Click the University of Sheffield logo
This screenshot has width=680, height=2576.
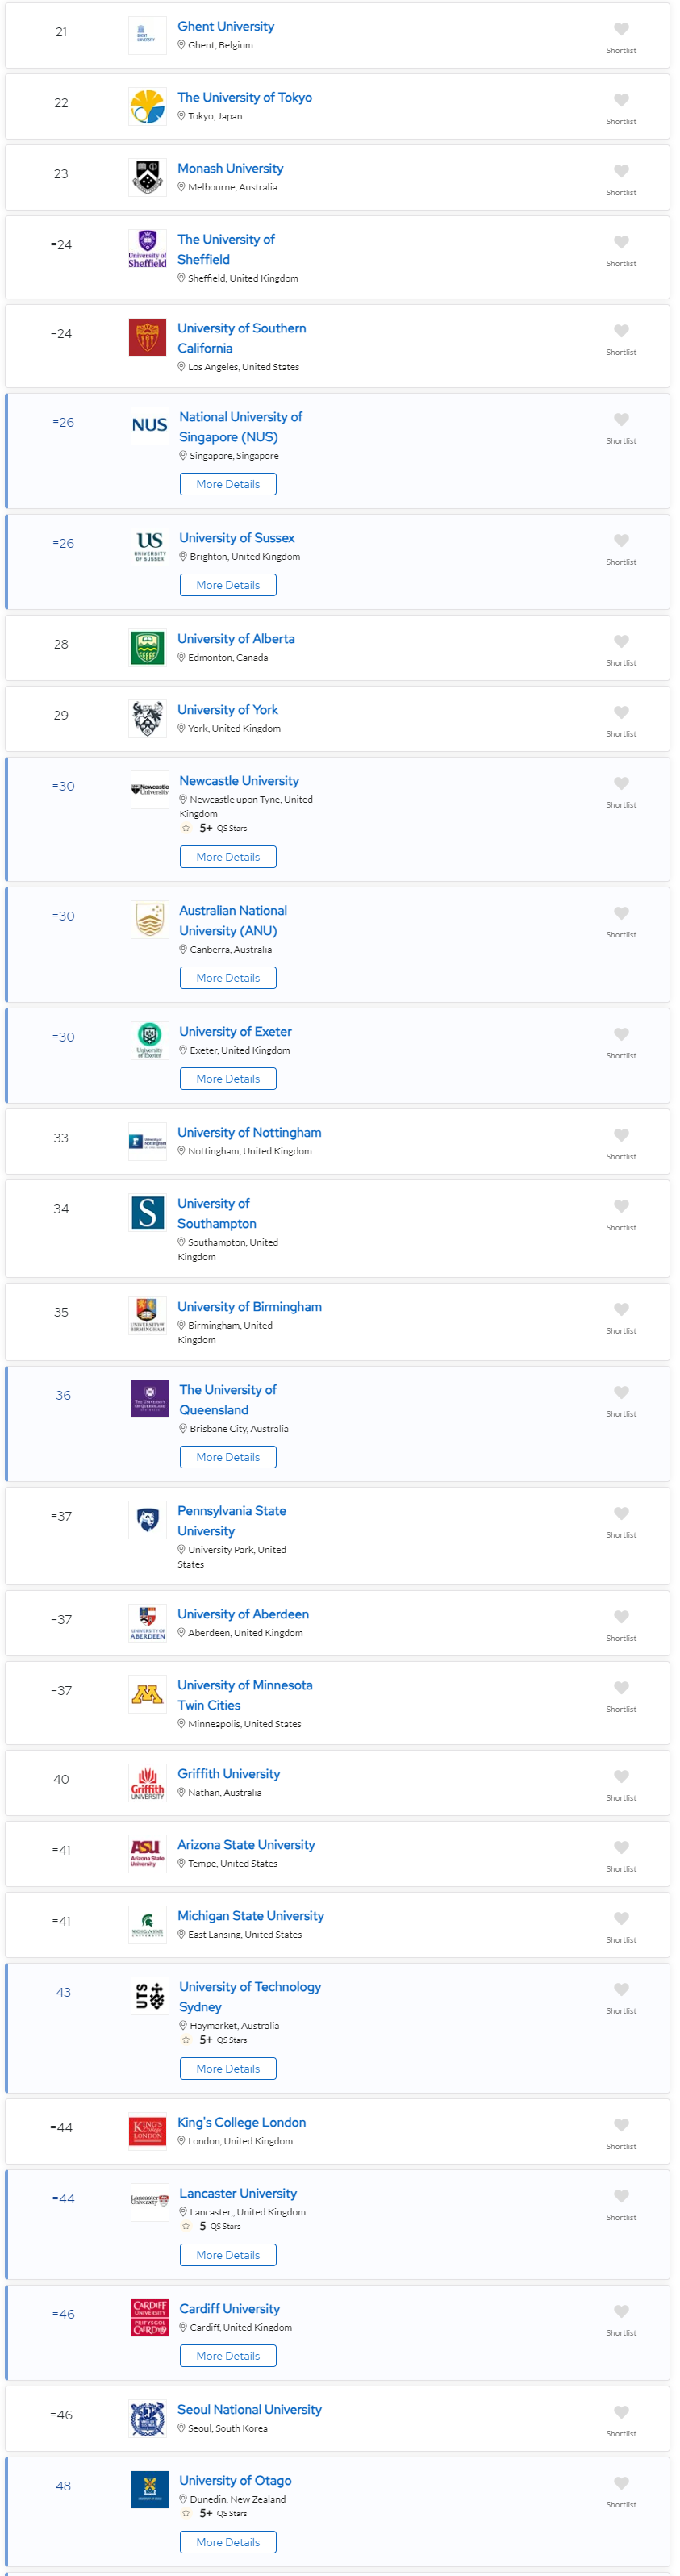coord(147,248)
